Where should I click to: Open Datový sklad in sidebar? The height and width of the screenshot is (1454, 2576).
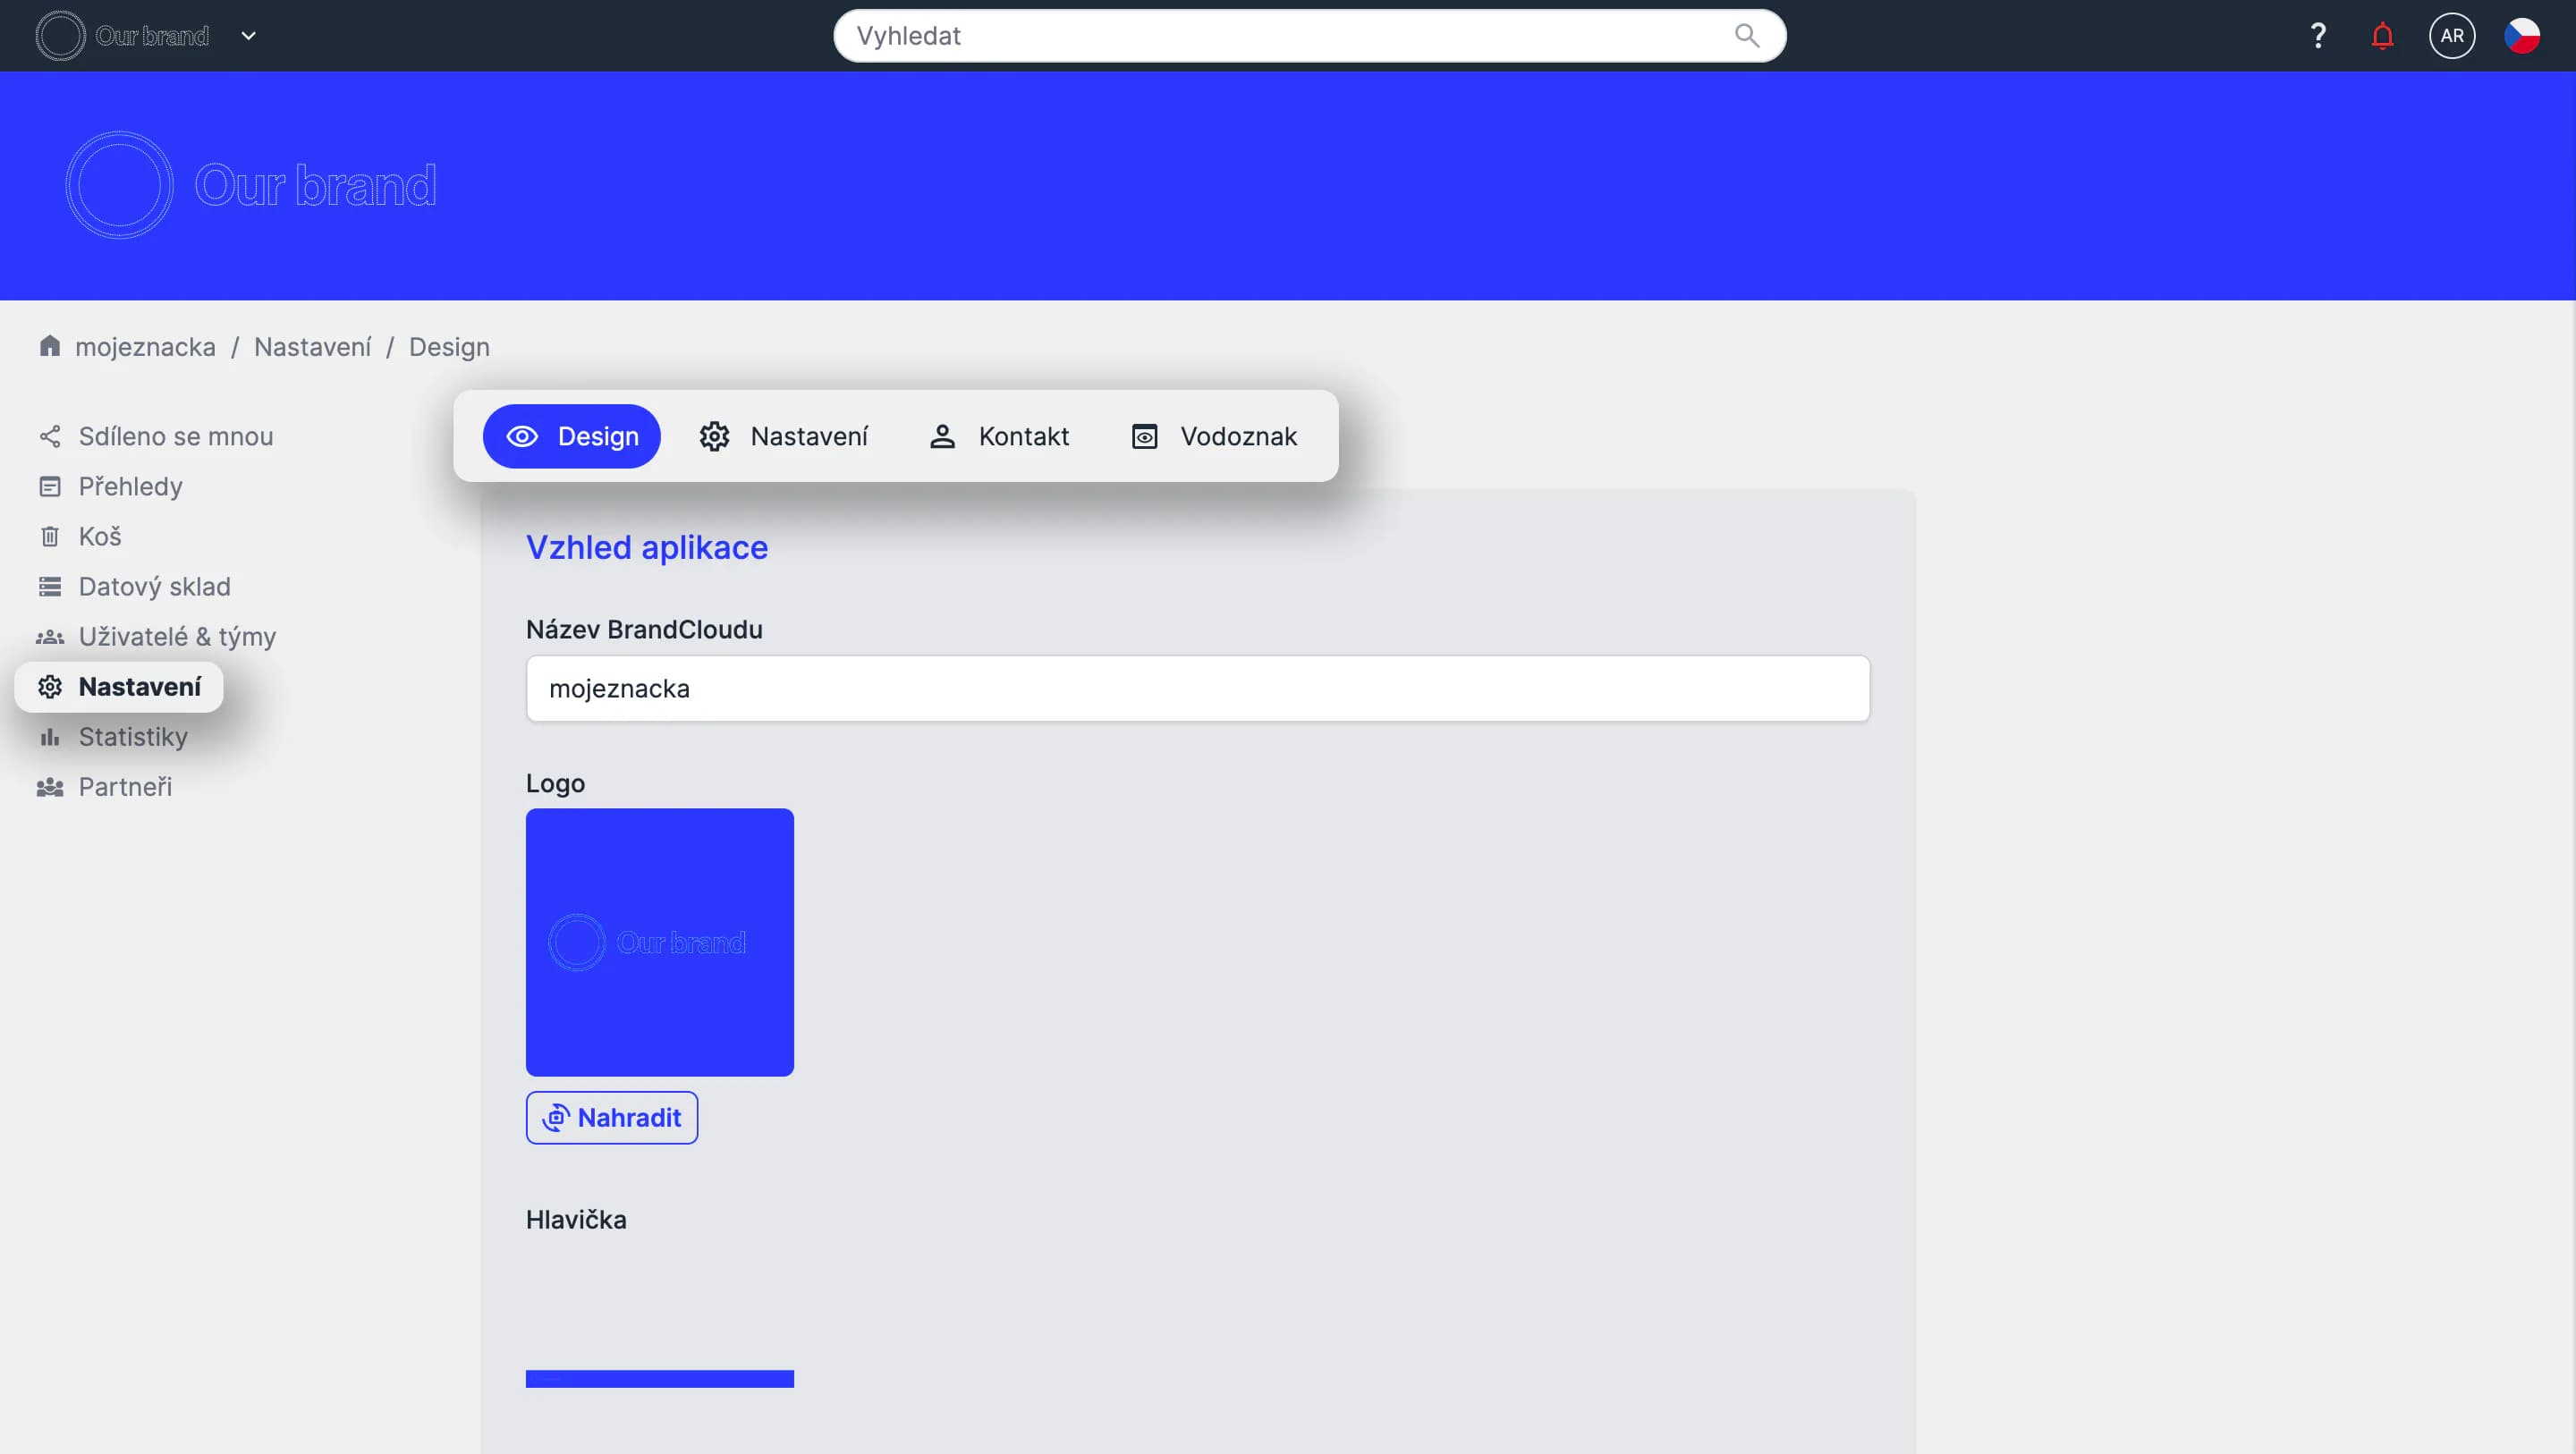point(154,587)
